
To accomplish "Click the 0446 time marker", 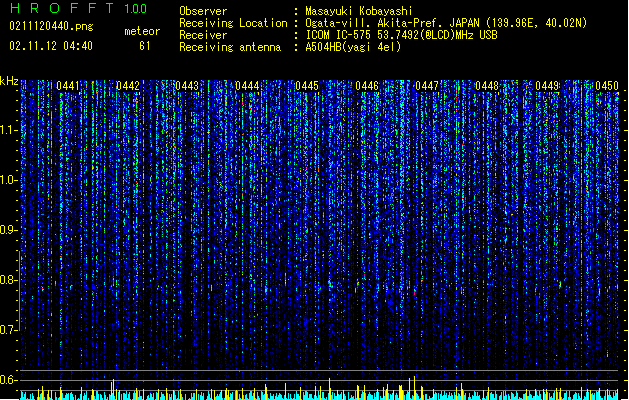I will pos(367,86).
